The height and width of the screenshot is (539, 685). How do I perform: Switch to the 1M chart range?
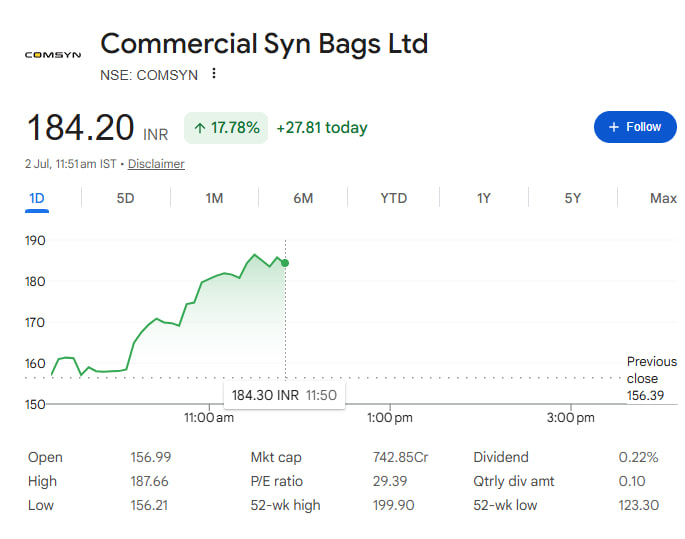[214, 198]
